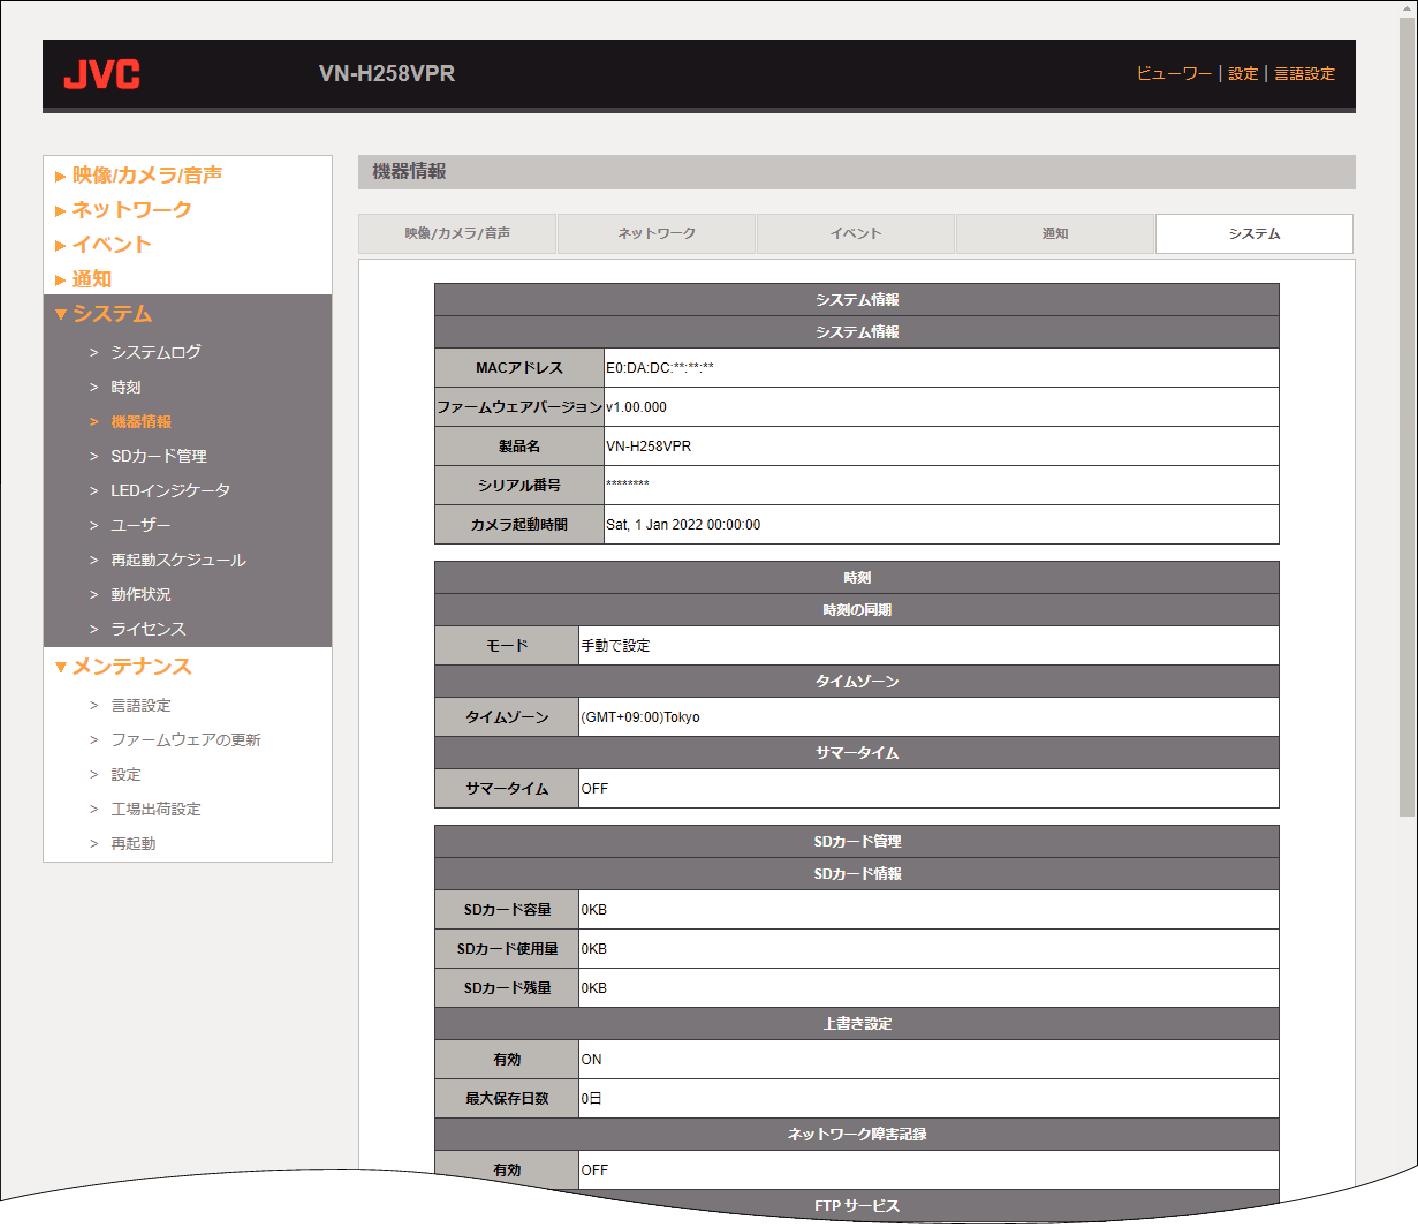Open 再起動スケジュール in the sidebar
This screenshot has height=1224, width=1418.
[178, 559]
